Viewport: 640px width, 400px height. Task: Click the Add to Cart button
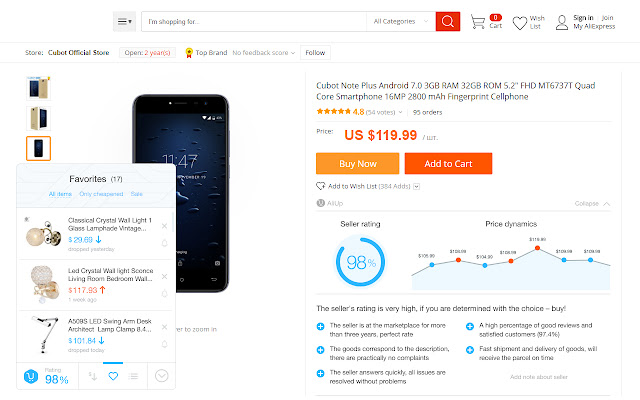447,164
